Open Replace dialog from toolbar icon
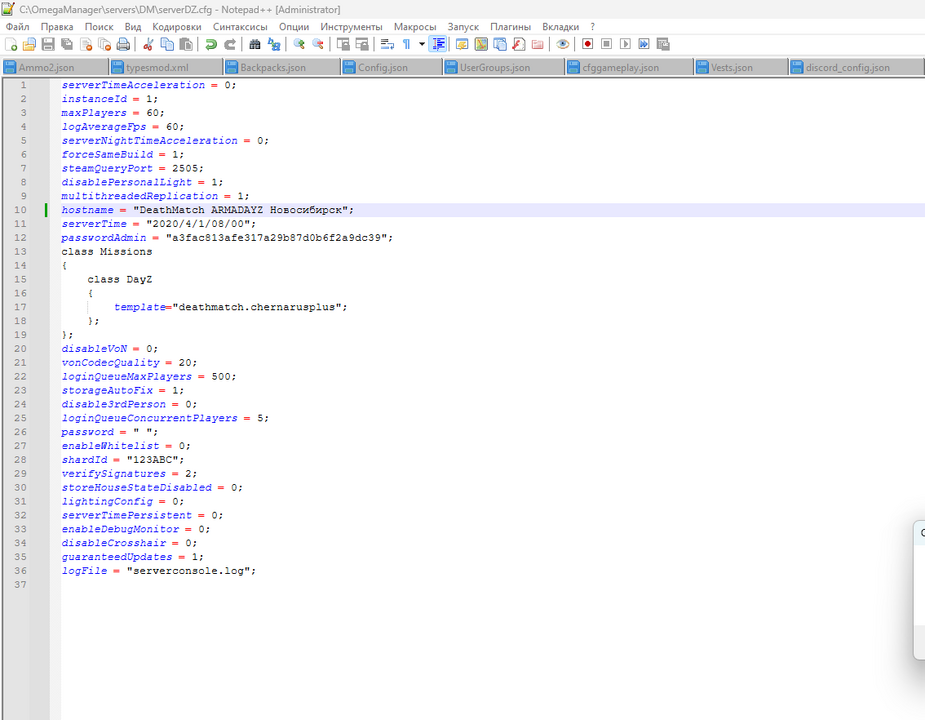Viewport: 925px width, 720px height. pos(274,44)
